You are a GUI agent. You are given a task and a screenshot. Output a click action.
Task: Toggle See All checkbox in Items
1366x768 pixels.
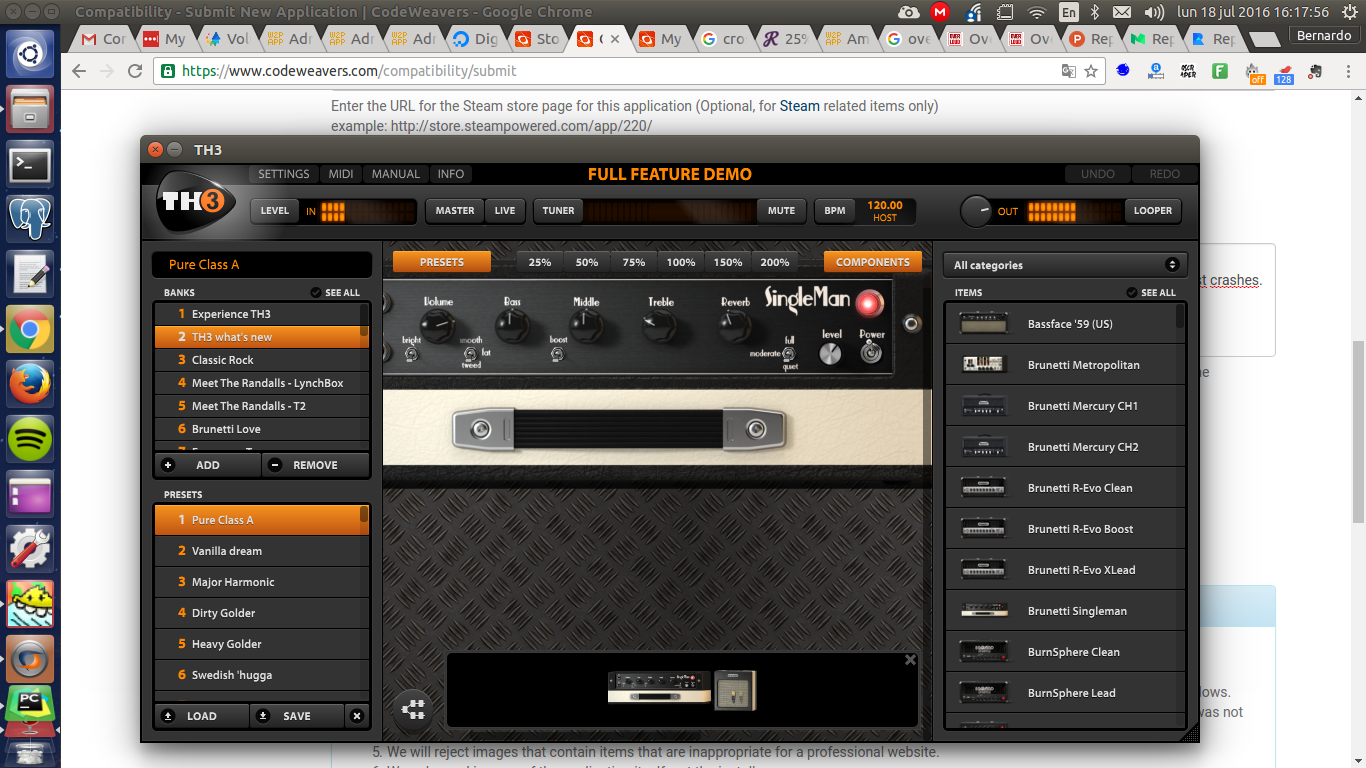pyautogui.click(x=1132, y=293)
